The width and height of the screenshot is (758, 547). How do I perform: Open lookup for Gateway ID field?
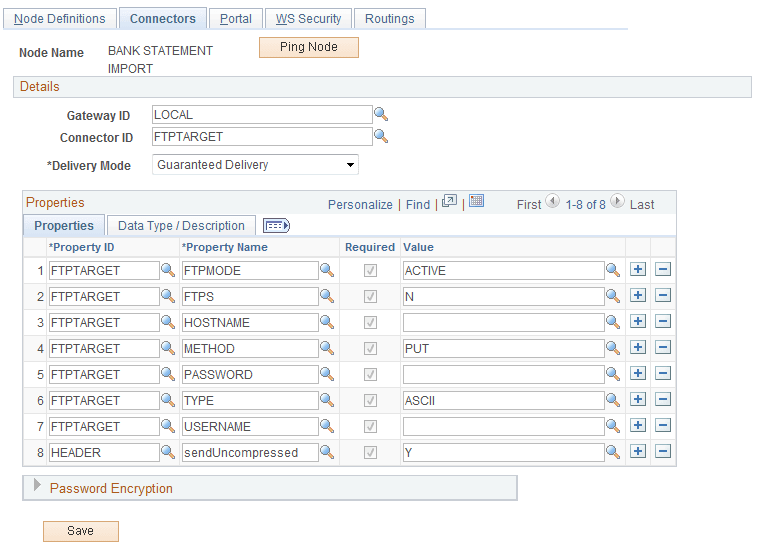pos(381,114)
